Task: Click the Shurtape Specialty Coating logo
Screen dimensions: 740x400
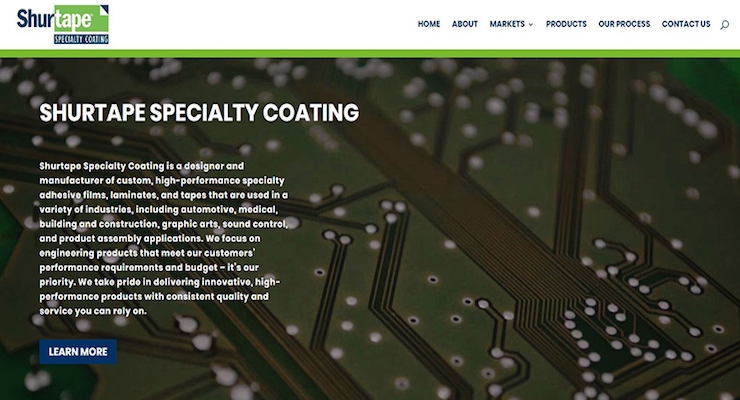Action: (x=63, y=25)
